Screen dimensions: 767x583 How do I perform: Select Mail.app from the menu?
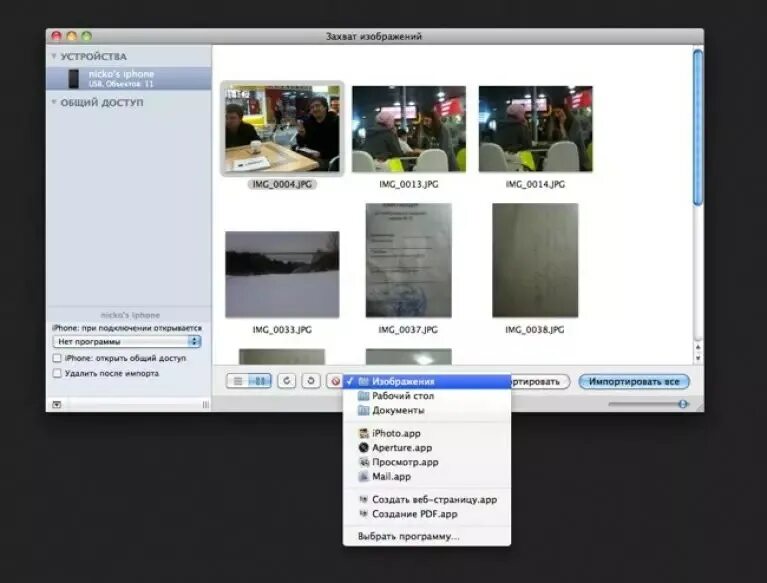[x=427, y=476]
